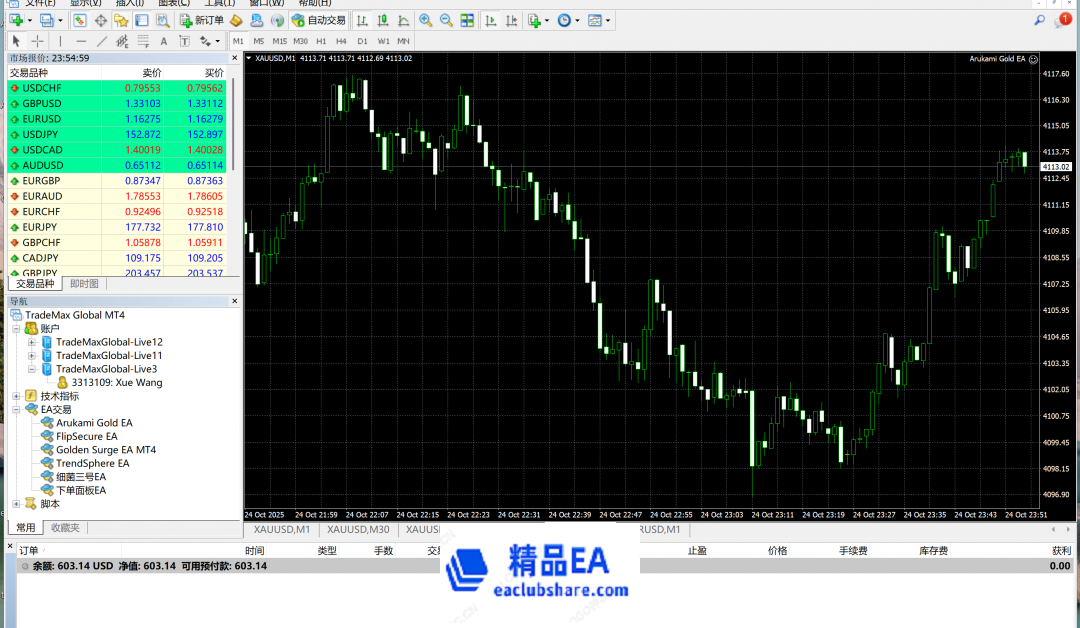
Task: Select the Fibonacci retracement tool
Action: 143,41
